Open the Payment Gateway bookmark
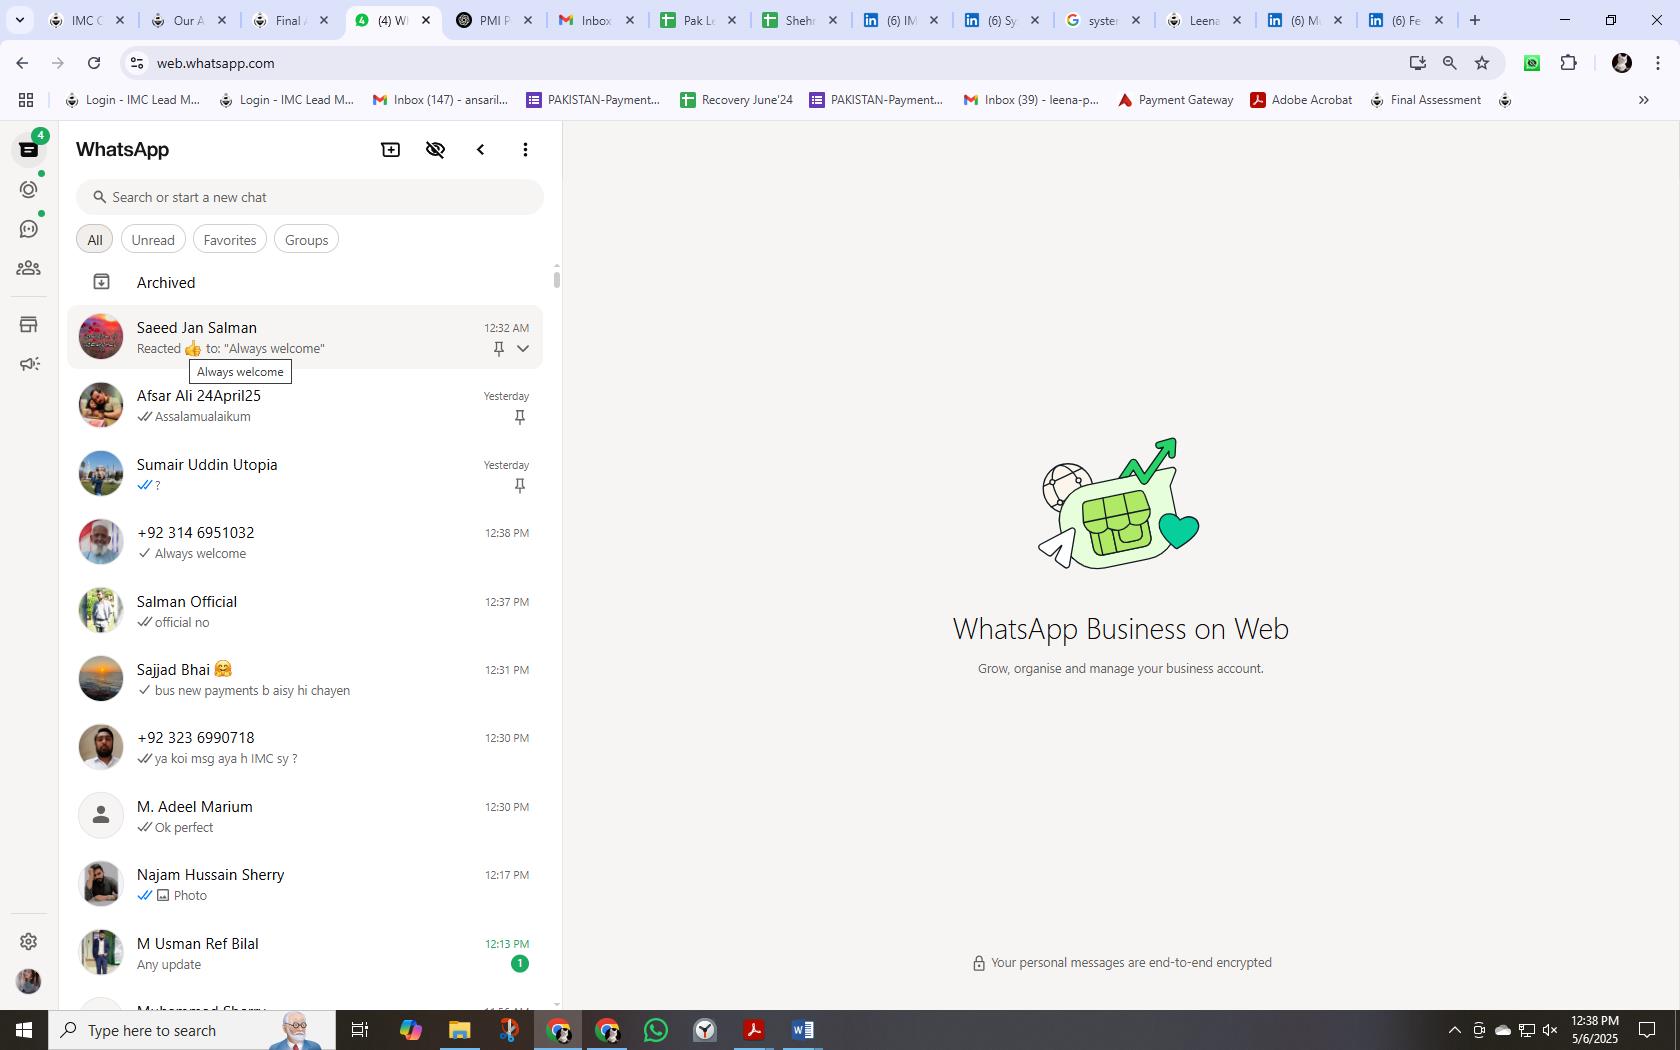This screenshot has width=1680, height=1050. [1175, 100]
